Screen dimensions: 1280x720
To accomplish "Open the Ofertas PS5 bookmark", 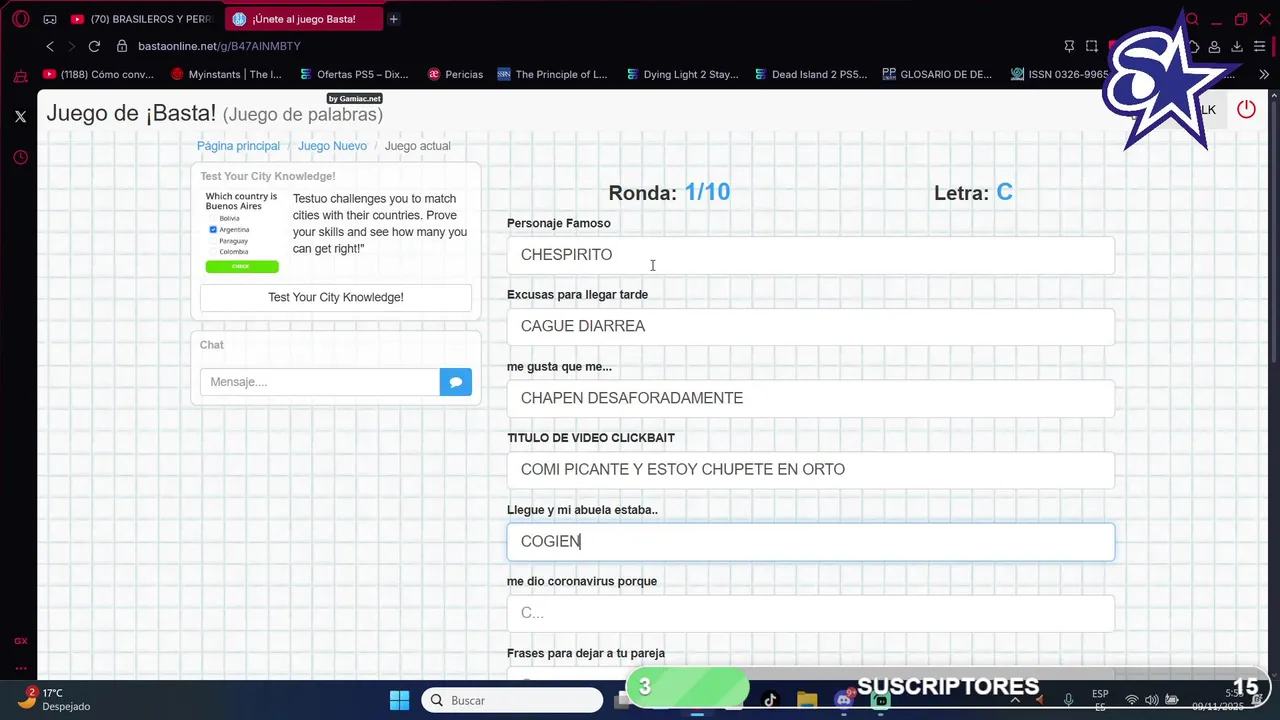I will tap(354, 74).
